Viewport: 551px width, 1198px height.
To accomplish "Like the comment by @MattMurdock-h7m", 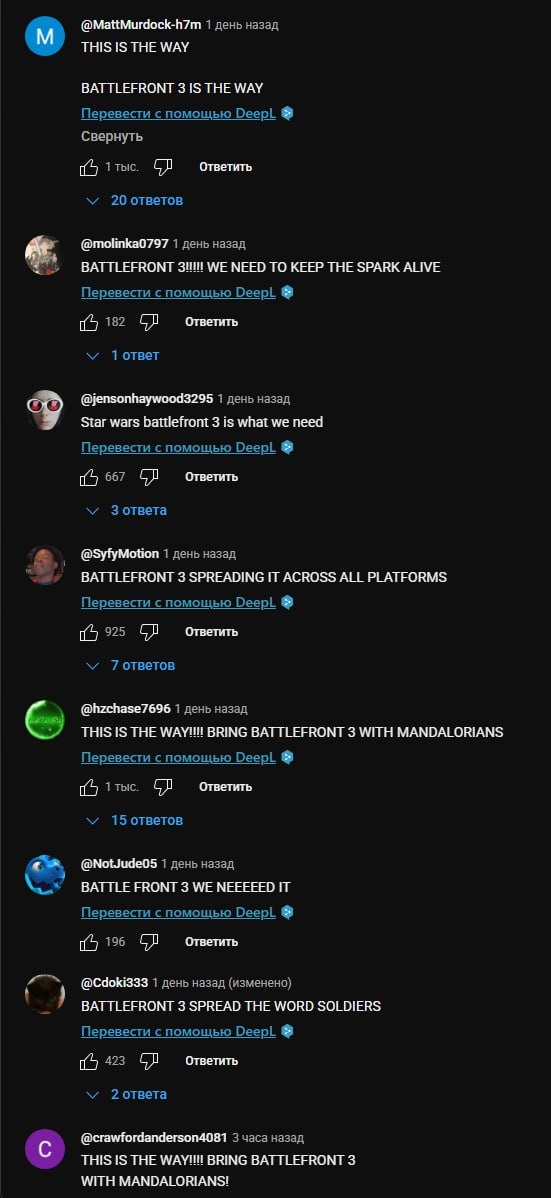I will click(89, 167).
